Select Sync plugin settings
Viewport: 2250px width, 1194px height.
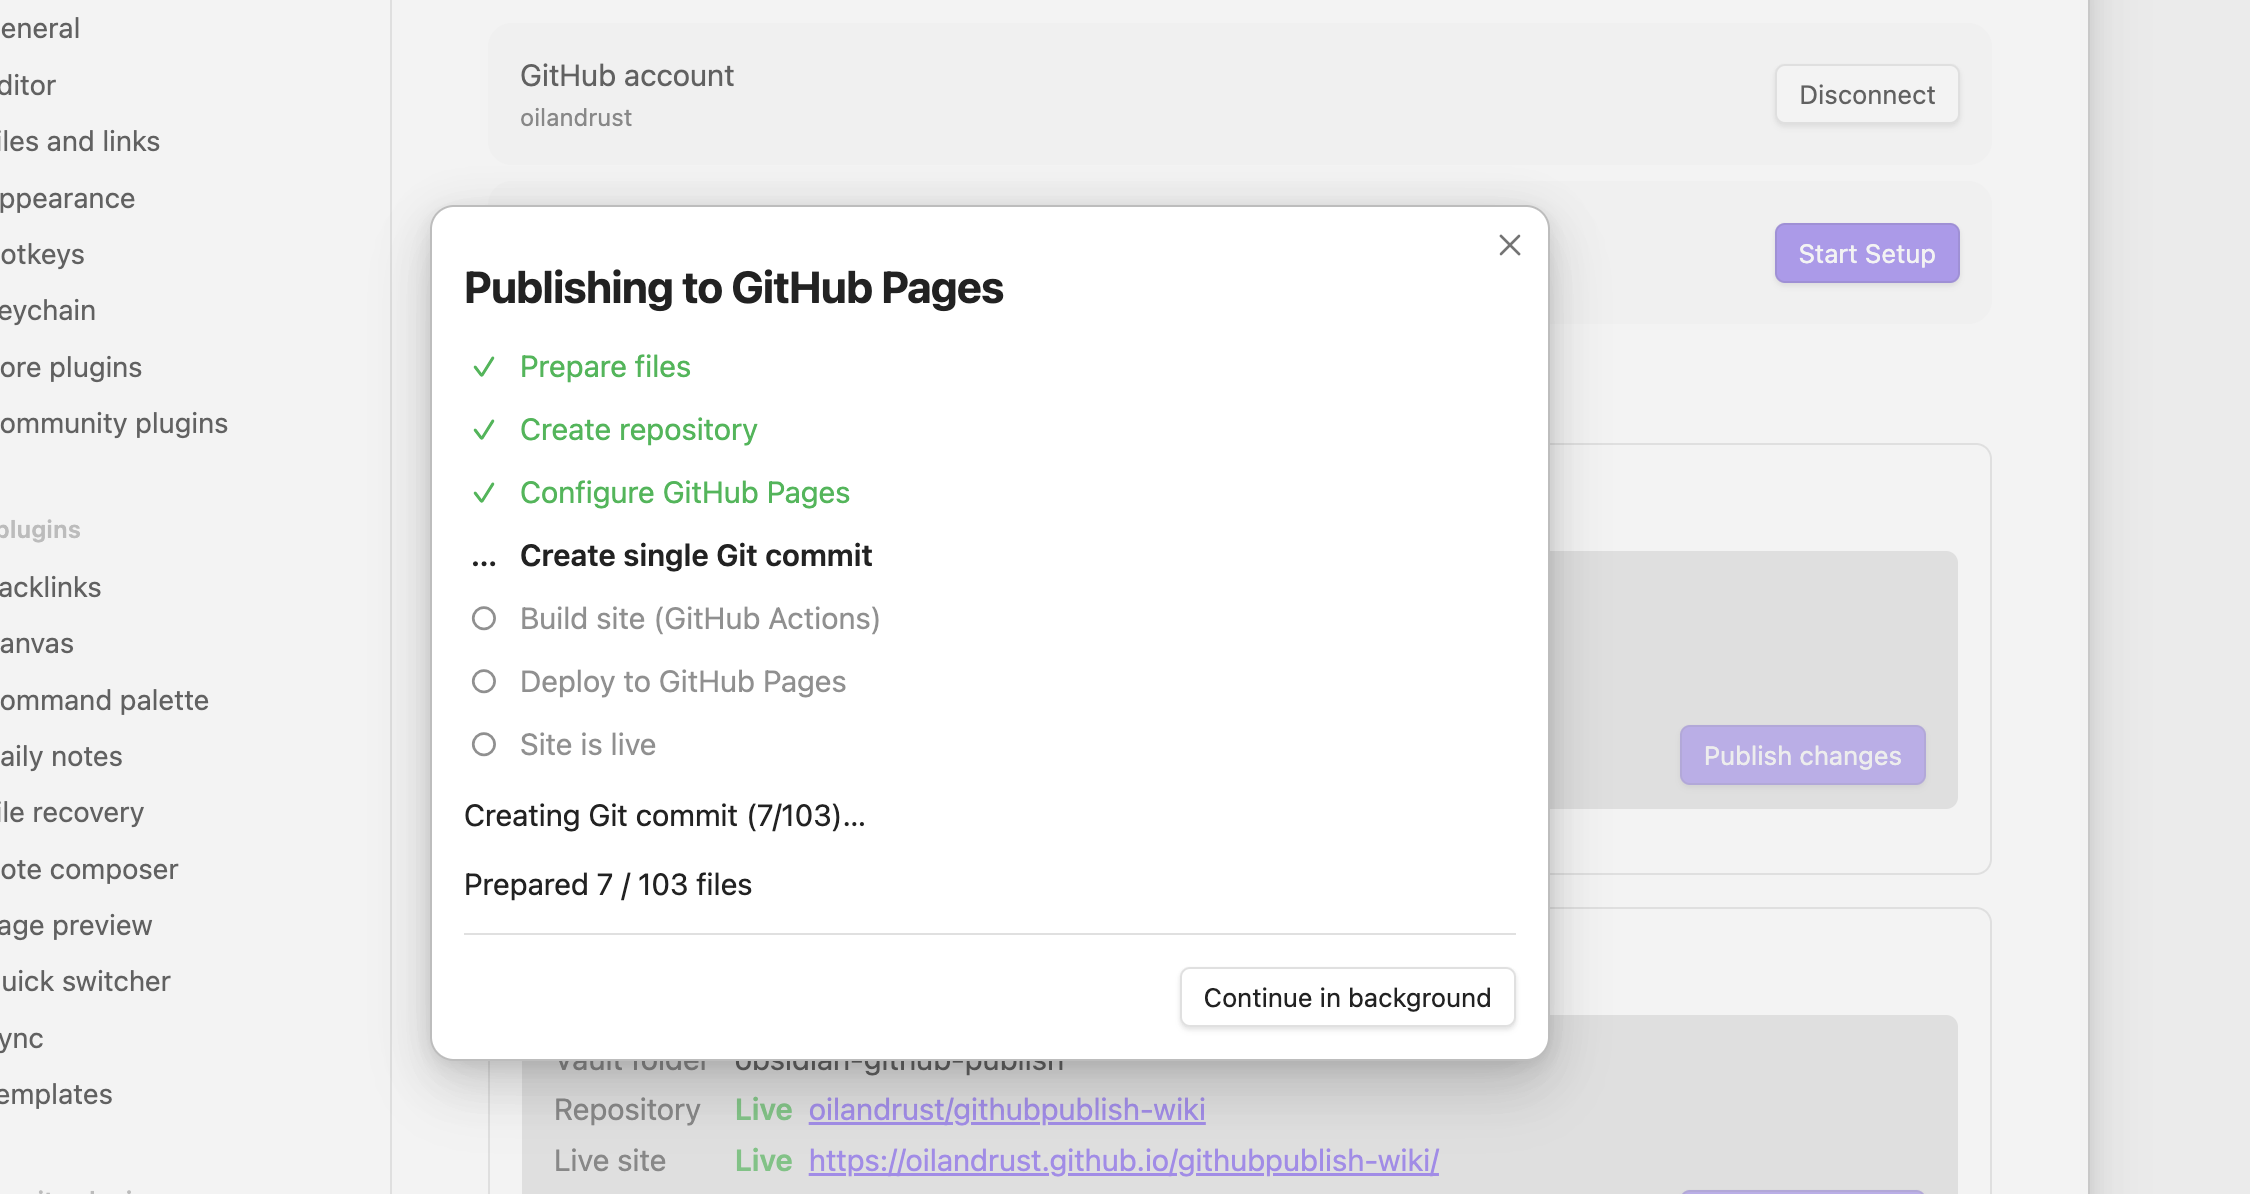coord(21,1038)
